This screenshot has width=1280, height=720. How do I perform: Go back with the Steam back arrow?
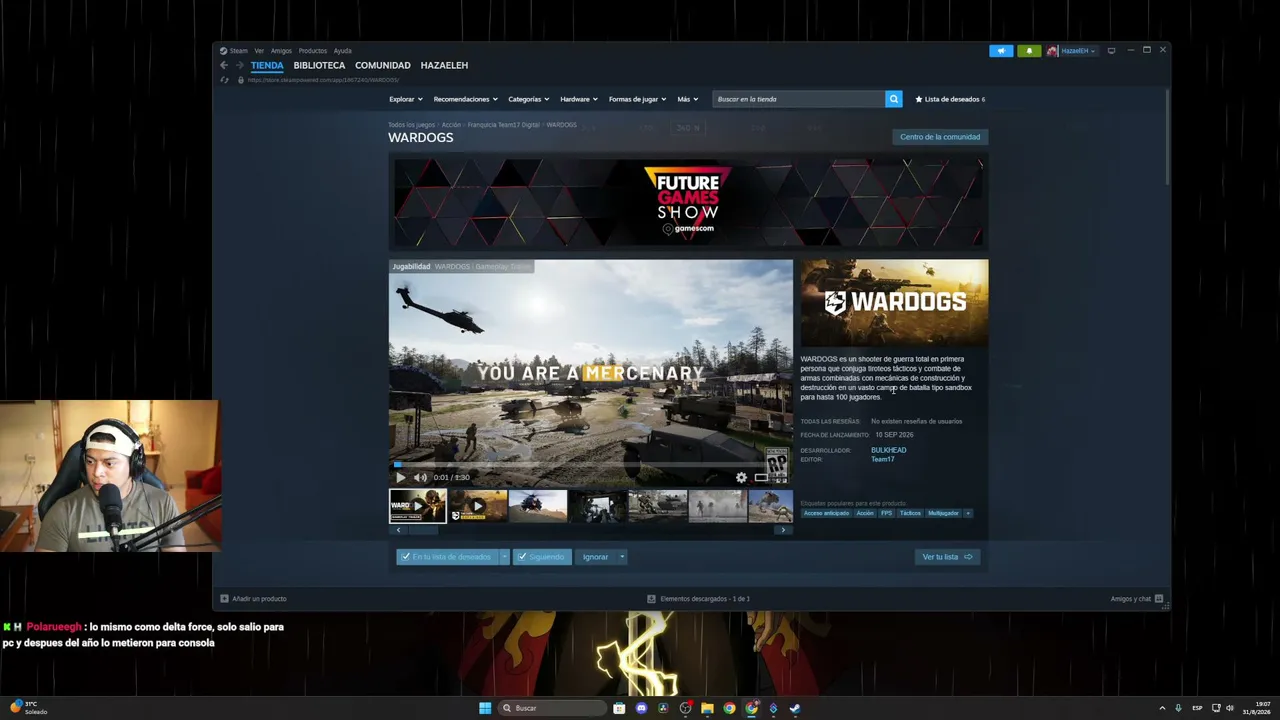pos(224,65)
